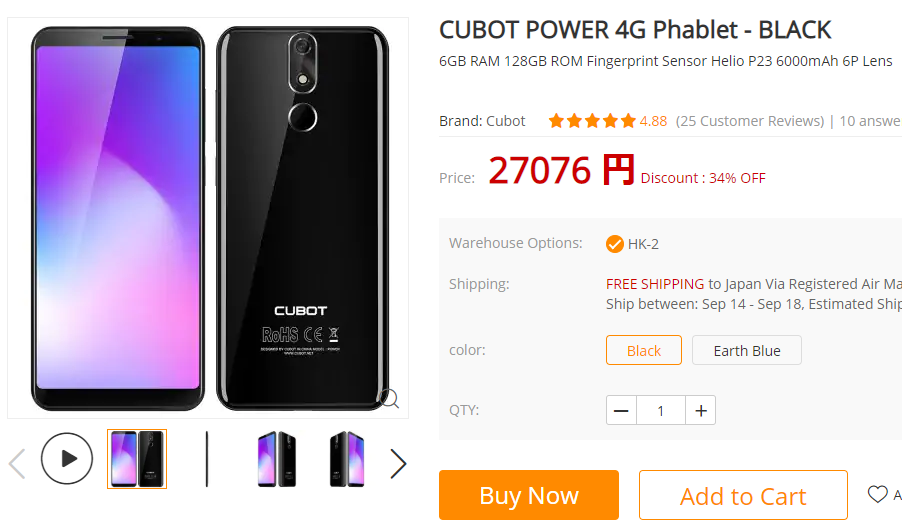Decrease quantity with minus button
This screenshot has height=525, width=902.
(621, 411)
